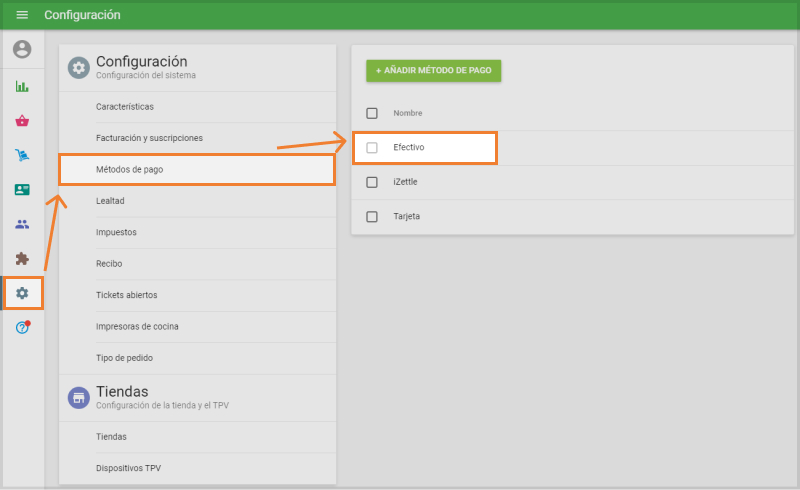Image resolution: width=800 pixels, height=490 pixels.
Task: Open the Impresoras de cocina section
Action: [x=137, y=326]
